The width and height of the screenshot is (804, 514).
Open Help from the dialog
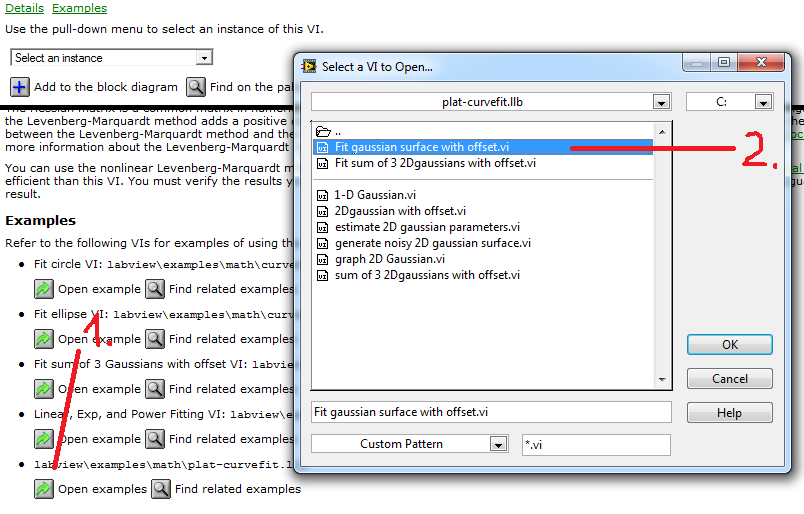pos(730,412)
